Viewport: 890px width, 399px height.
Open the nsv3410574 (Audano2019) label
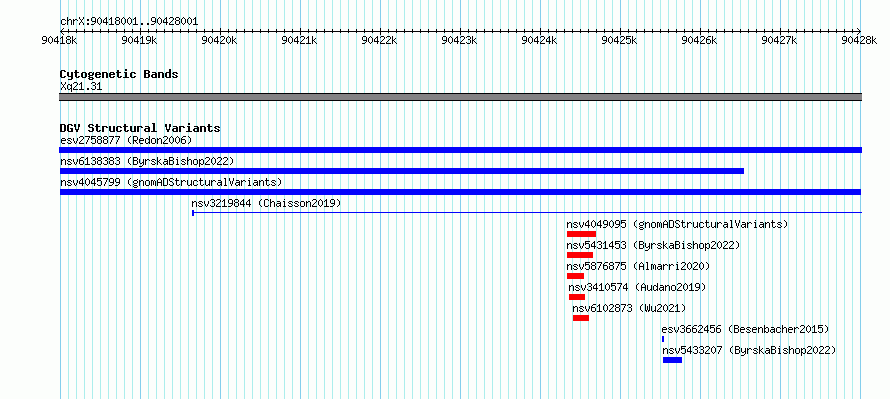click(x=637, y=287)
